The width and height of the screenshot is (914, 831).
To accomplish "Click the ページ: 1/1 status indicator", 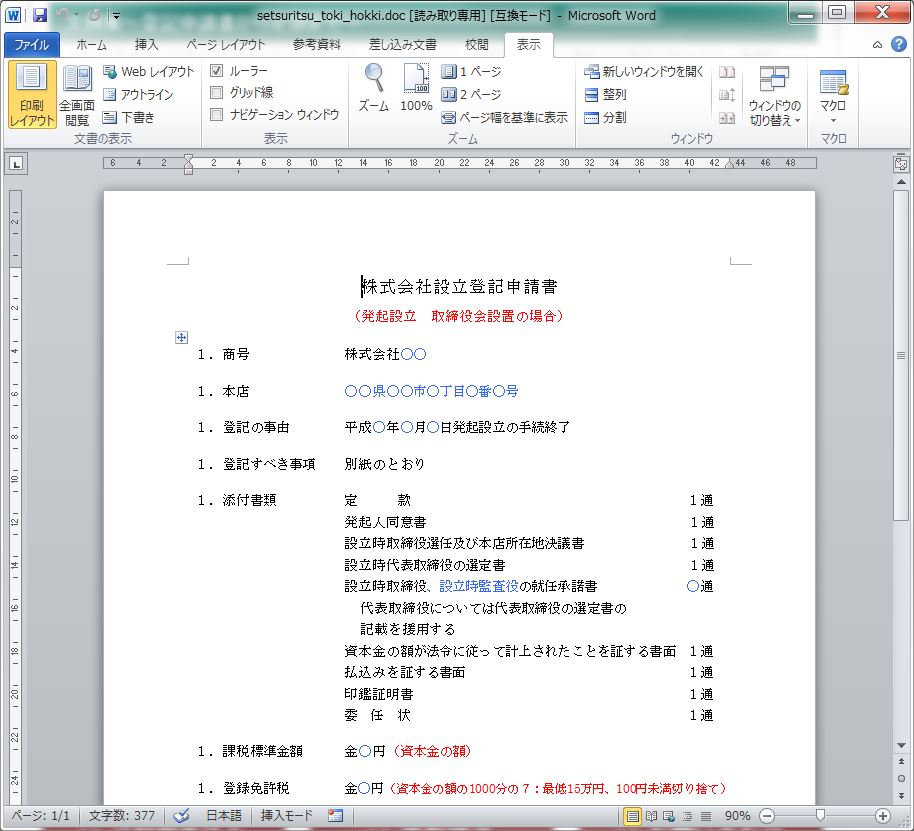I will point(41,816).
